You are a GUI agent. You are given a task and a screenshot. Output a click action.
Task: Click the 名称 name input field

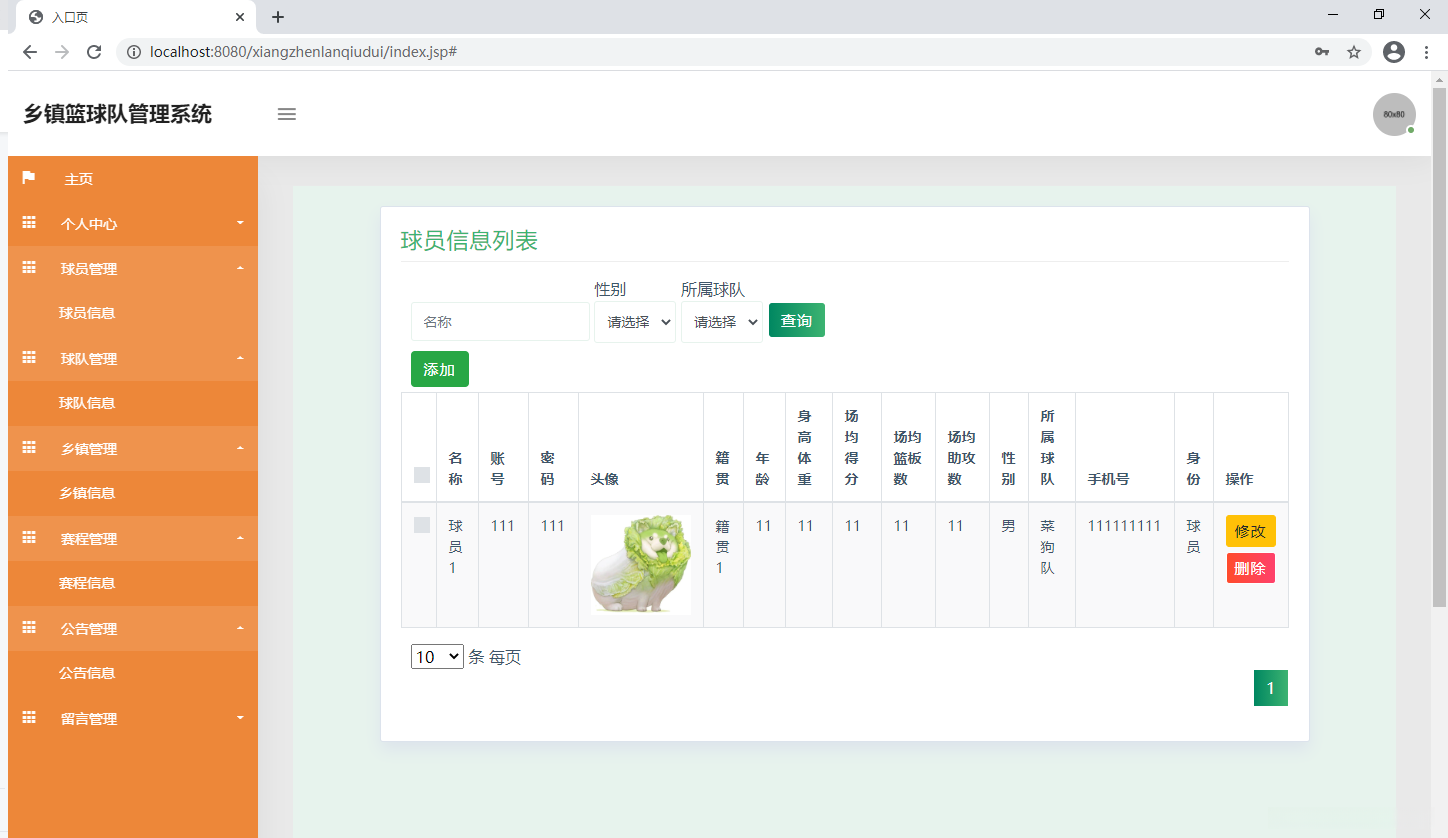[x=499, y=321]
